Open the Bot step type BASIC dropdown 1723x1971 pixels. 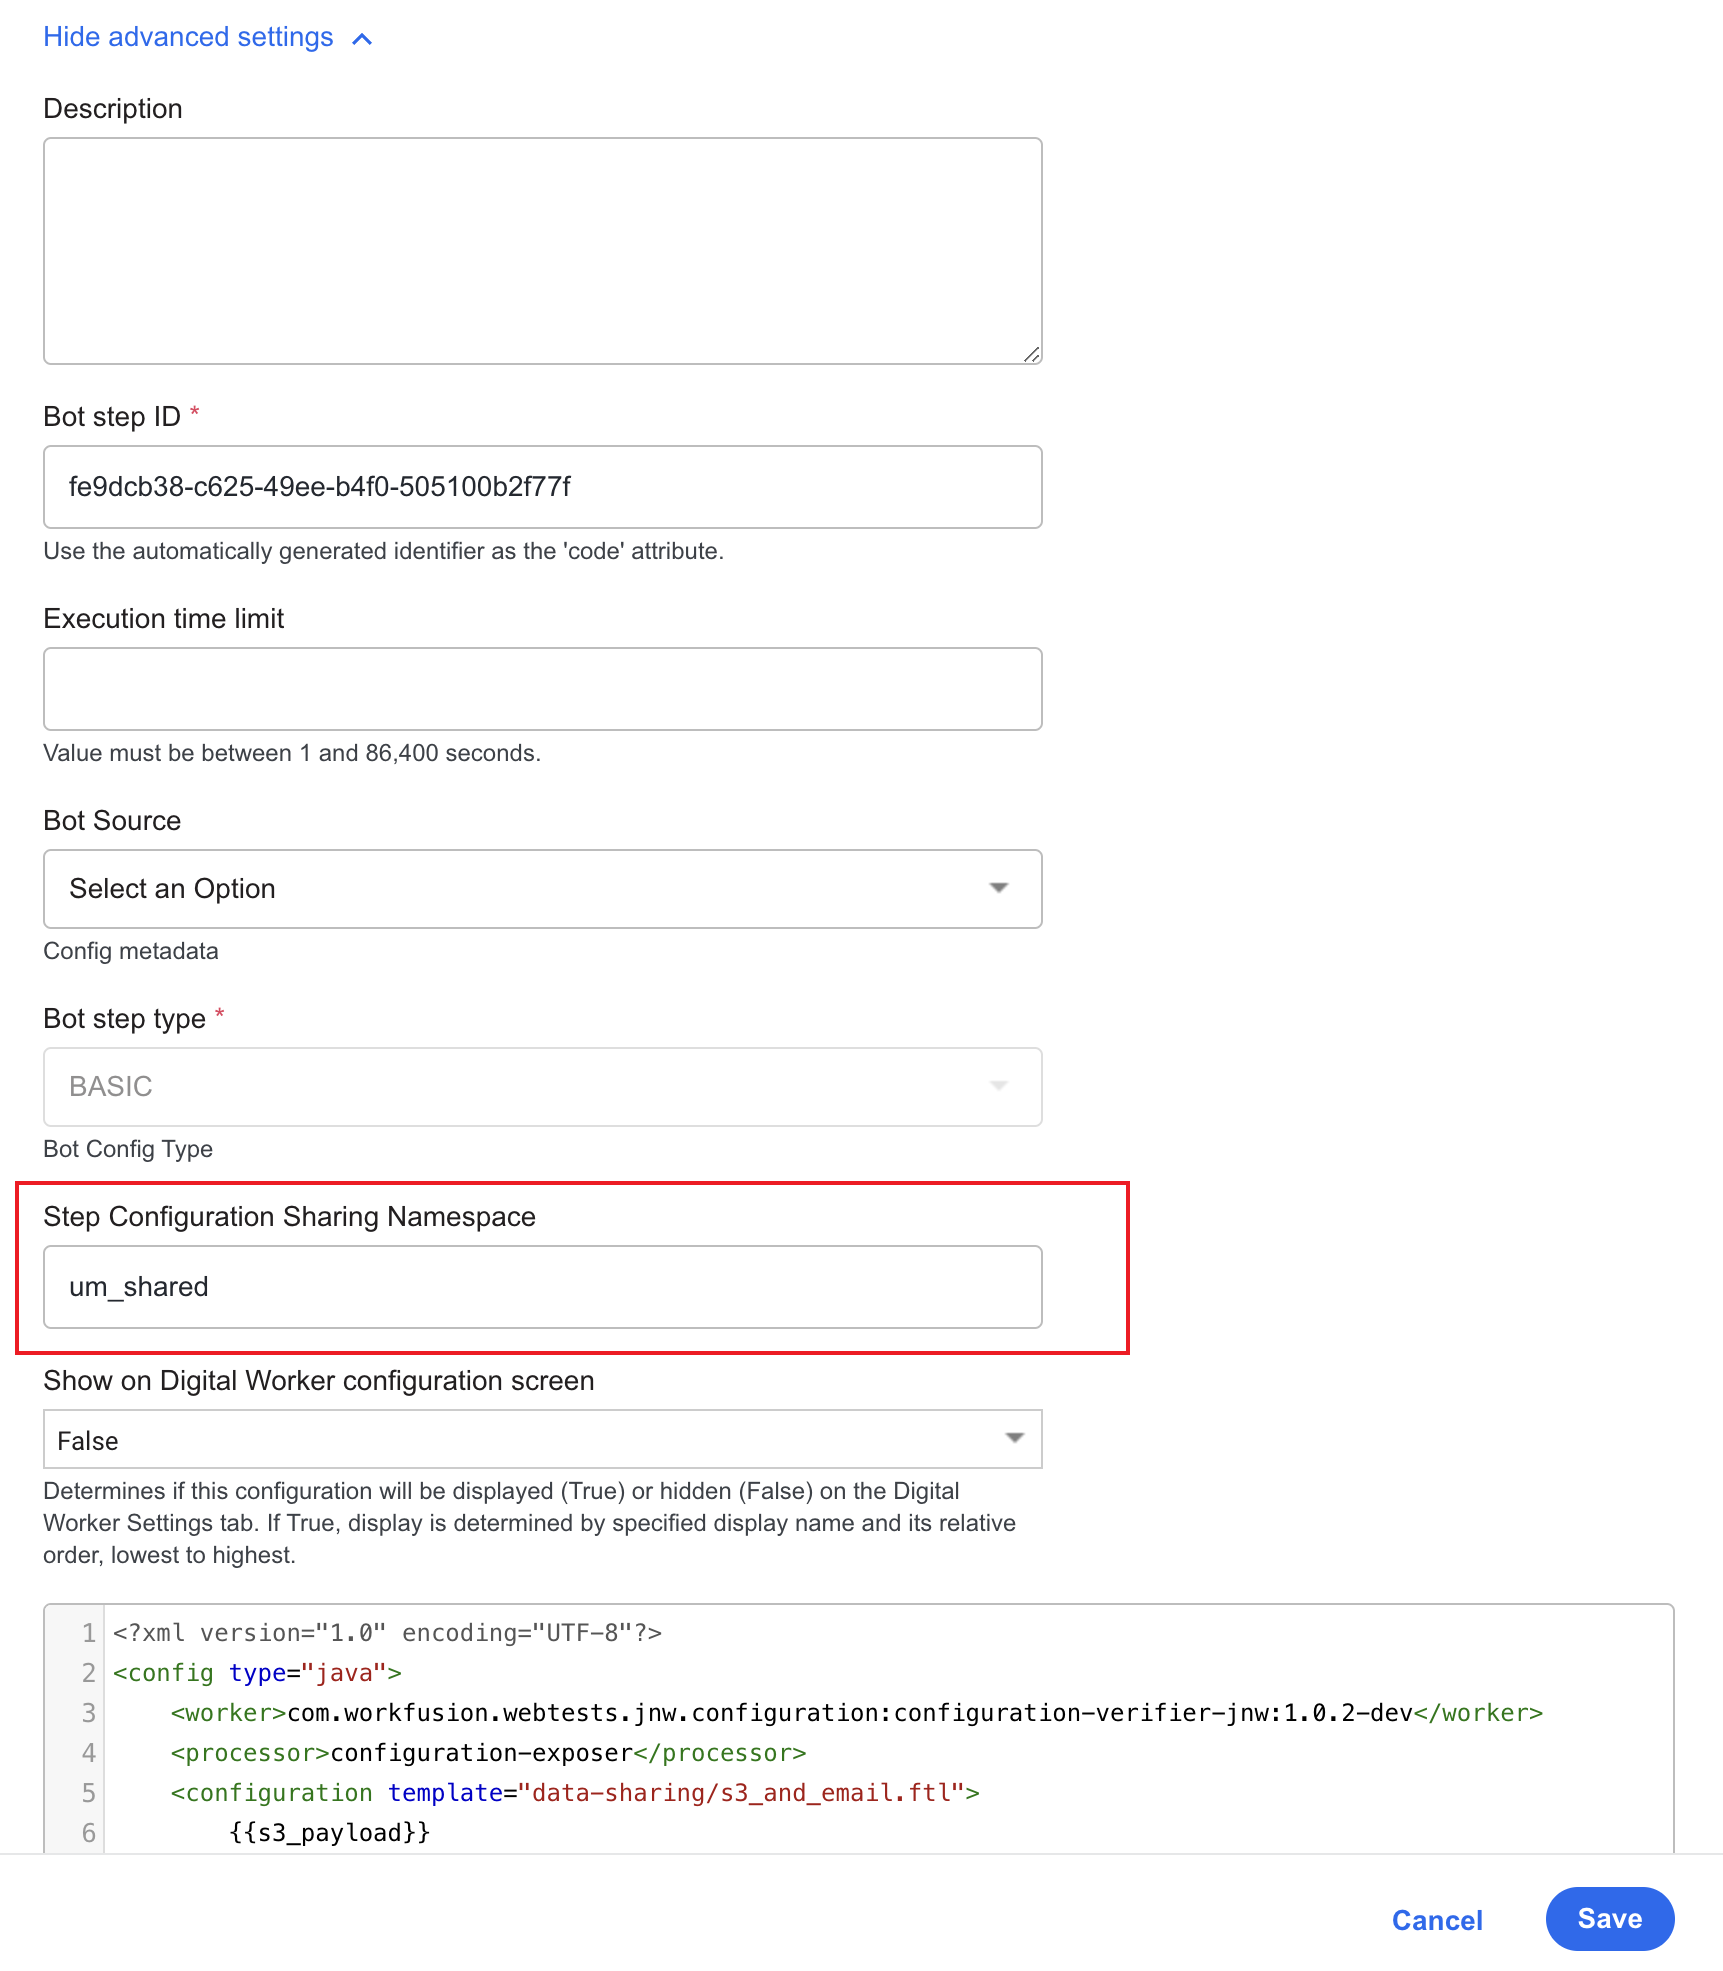(543, 1087)
